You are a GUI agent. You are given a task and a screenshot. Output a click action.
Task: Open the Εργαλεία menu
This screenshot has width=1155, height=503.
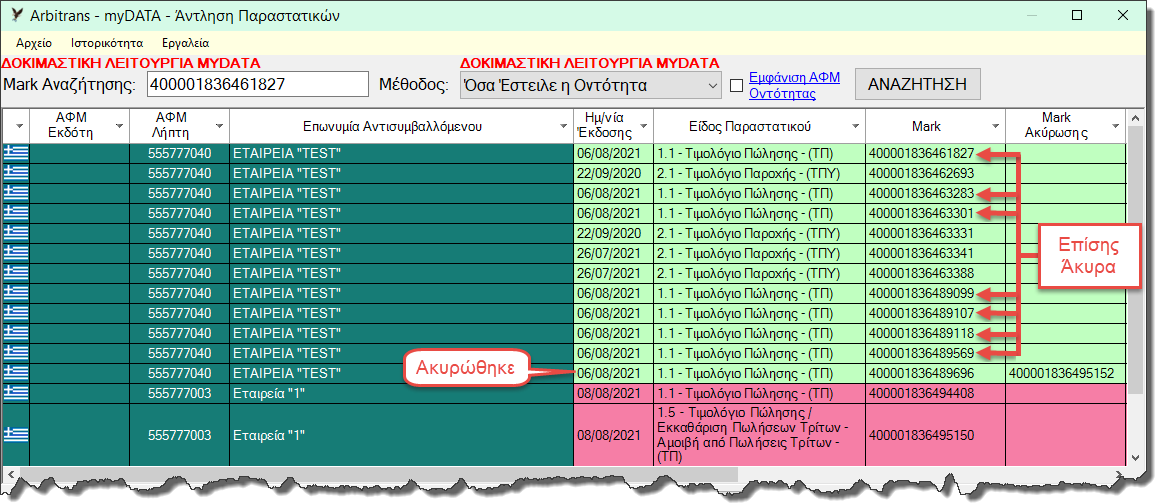[186, 43]
